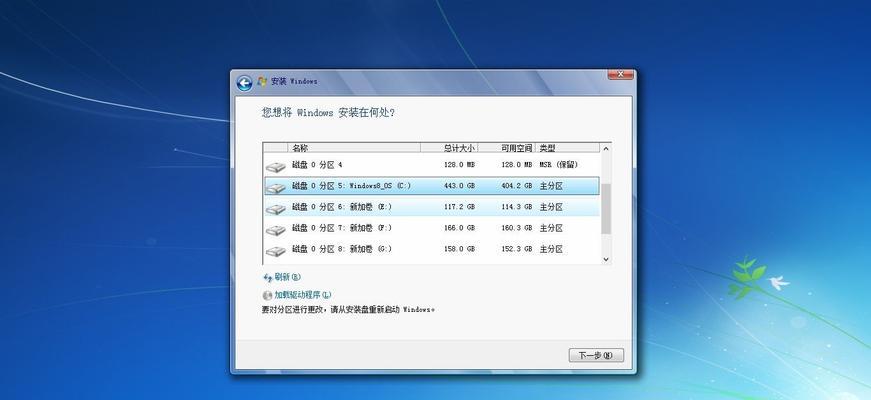Select row 磁盘 0 分区 4

[431, 165]
